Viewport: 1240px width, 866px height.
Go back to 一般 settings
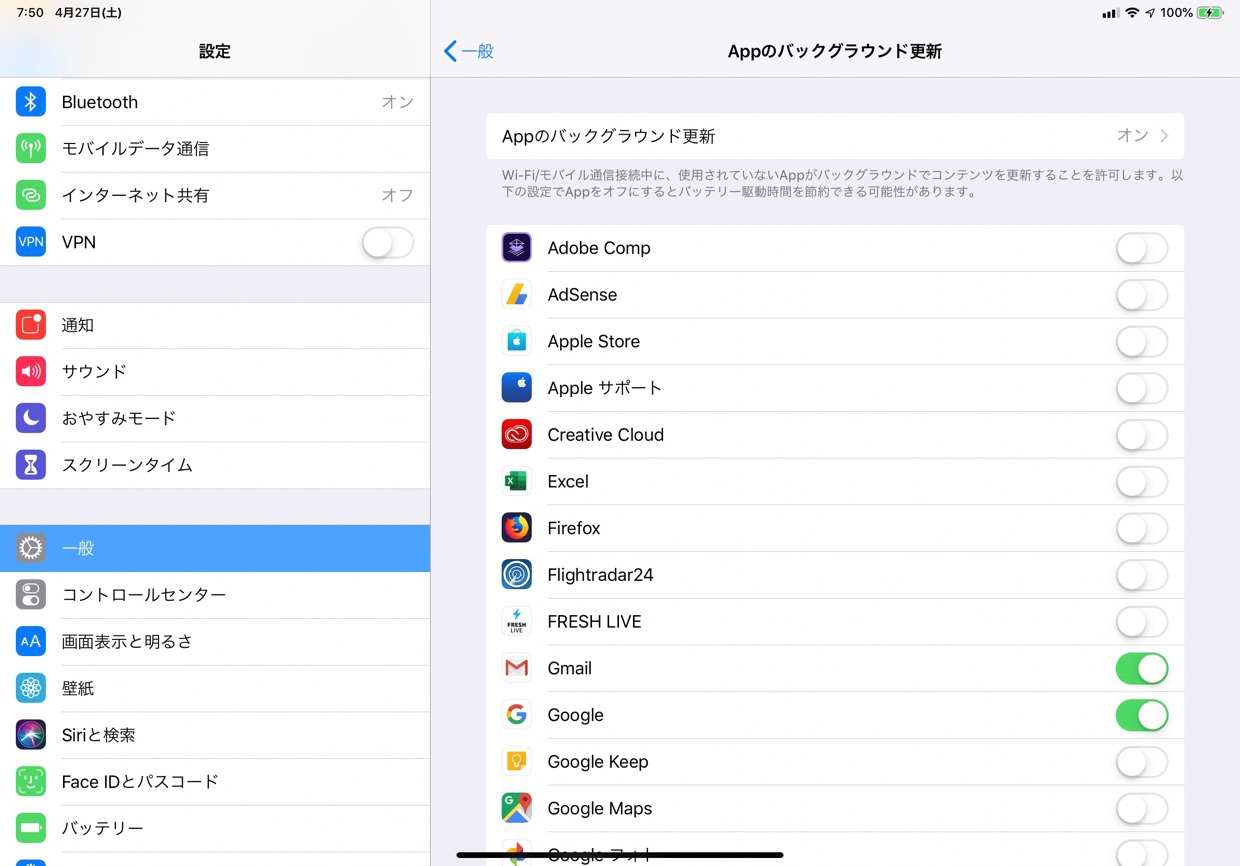(469, 51)
